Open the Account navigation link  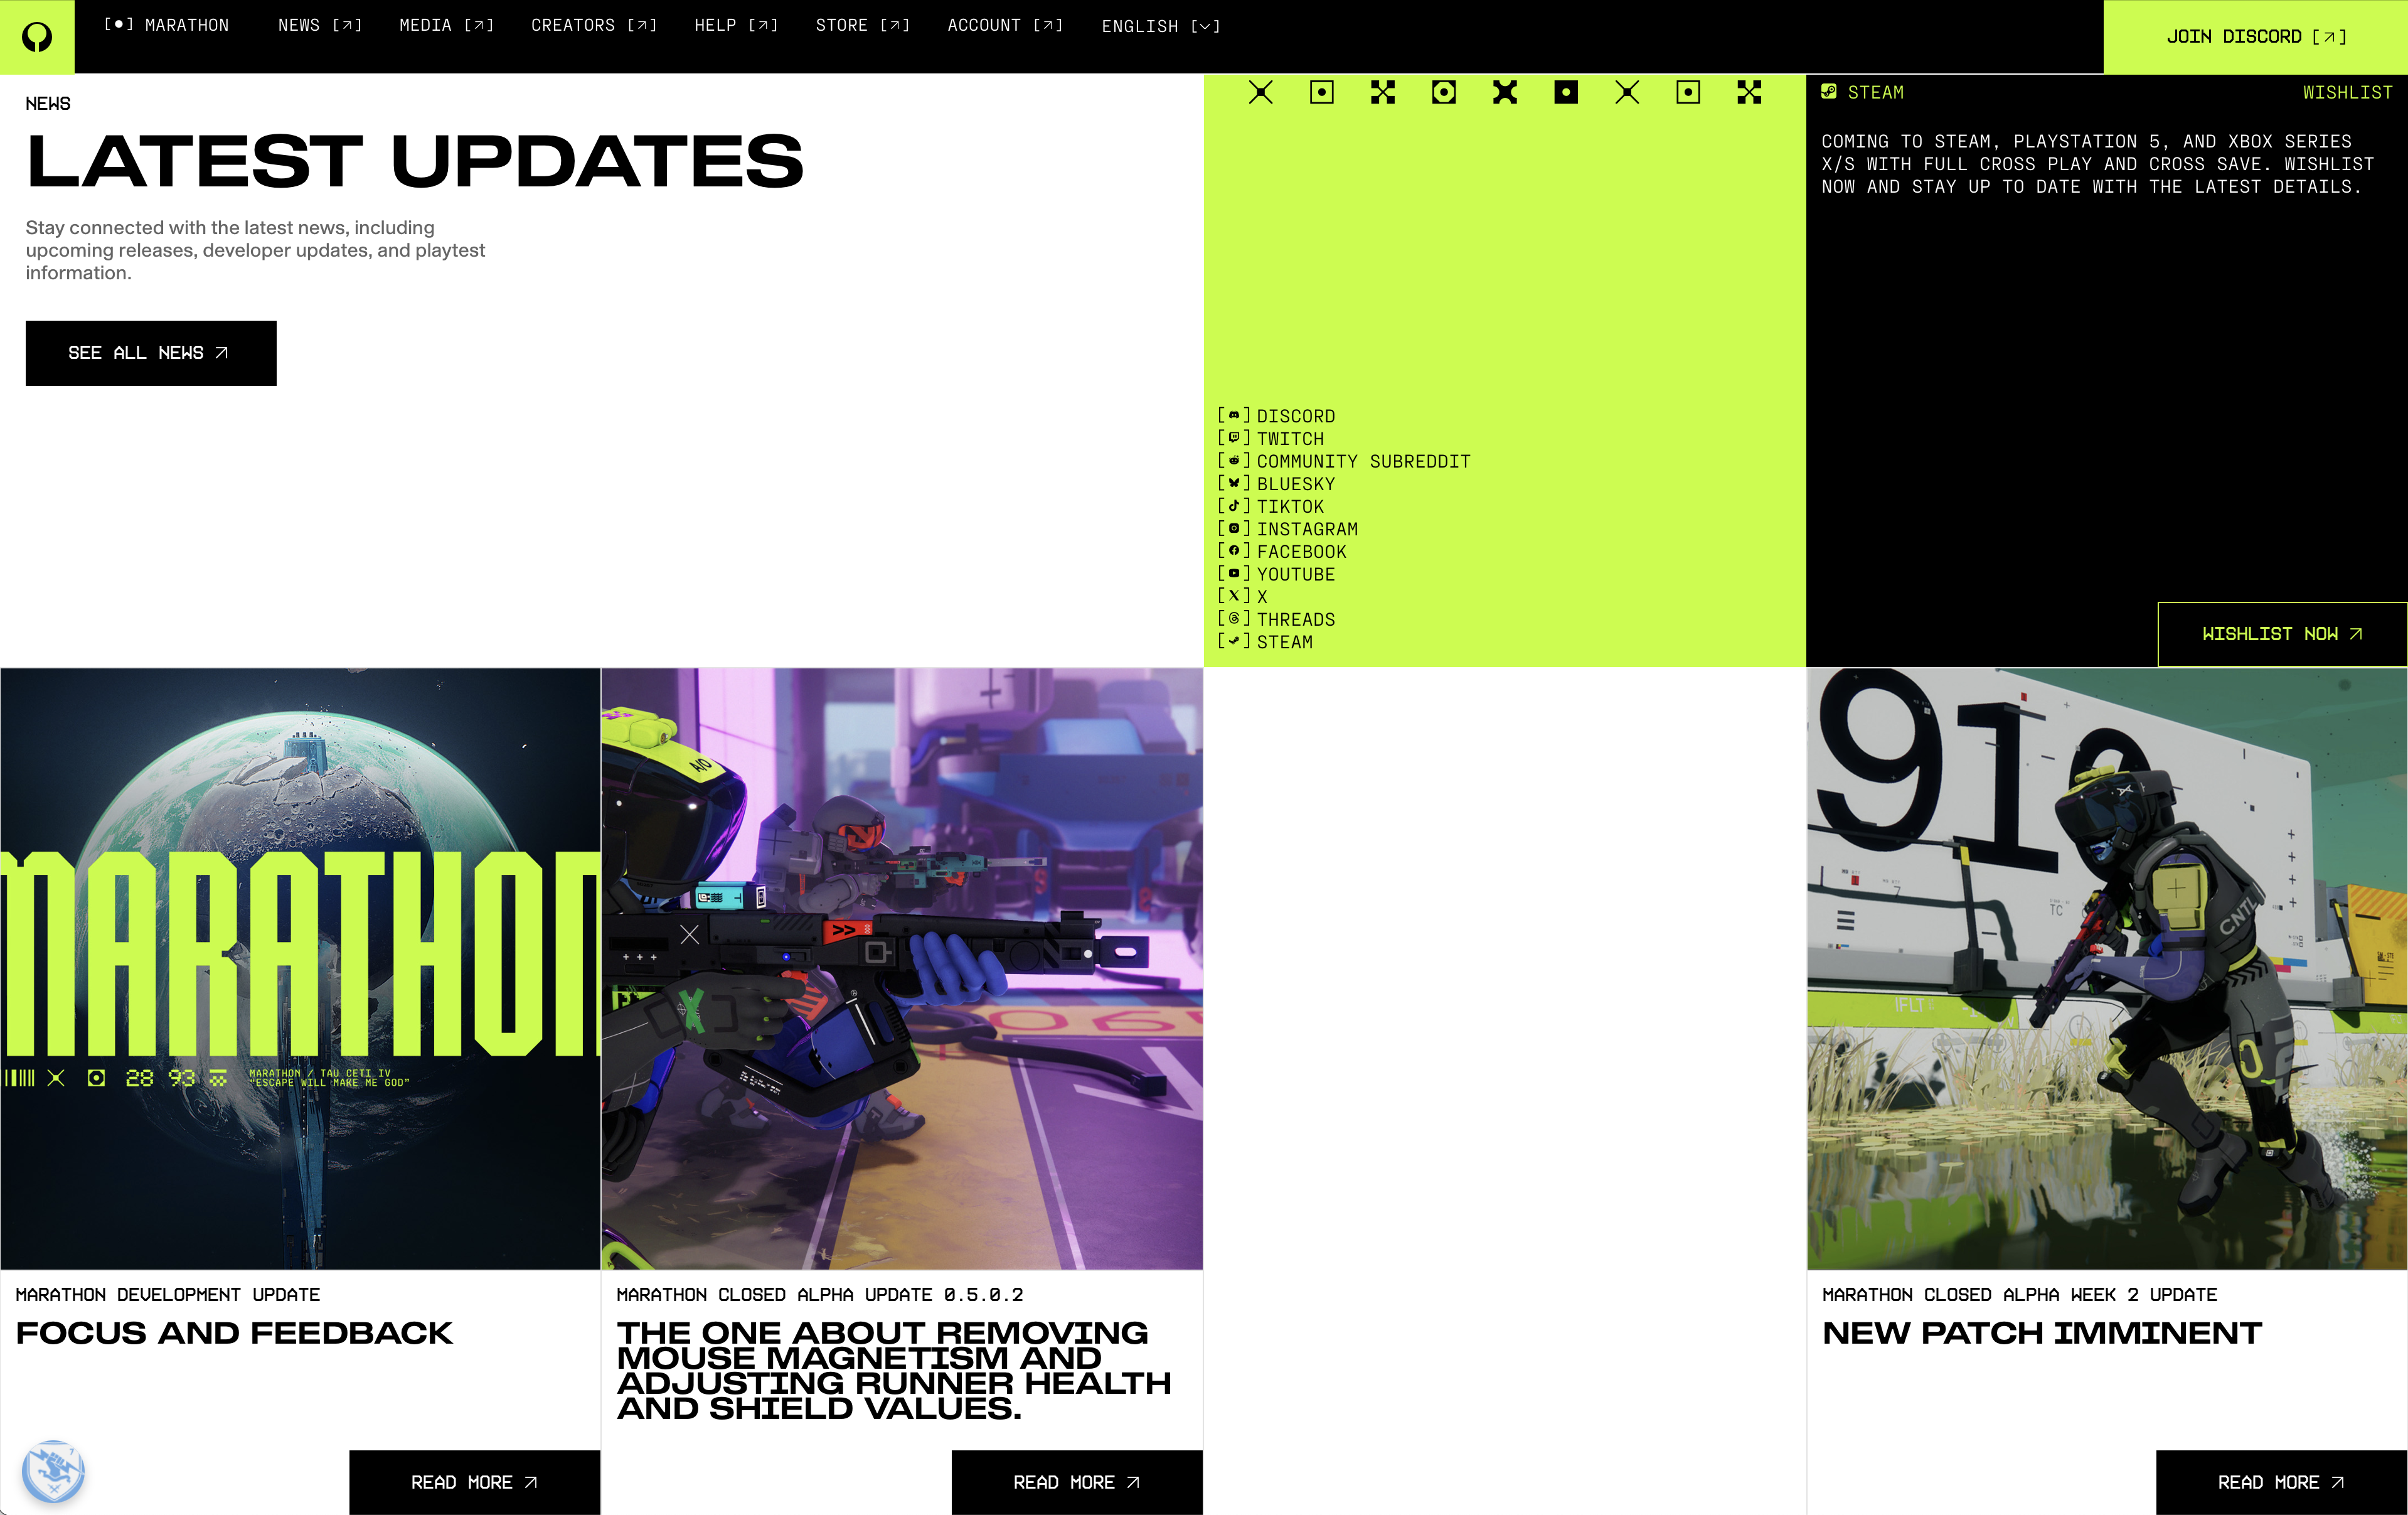[1004, 25]
